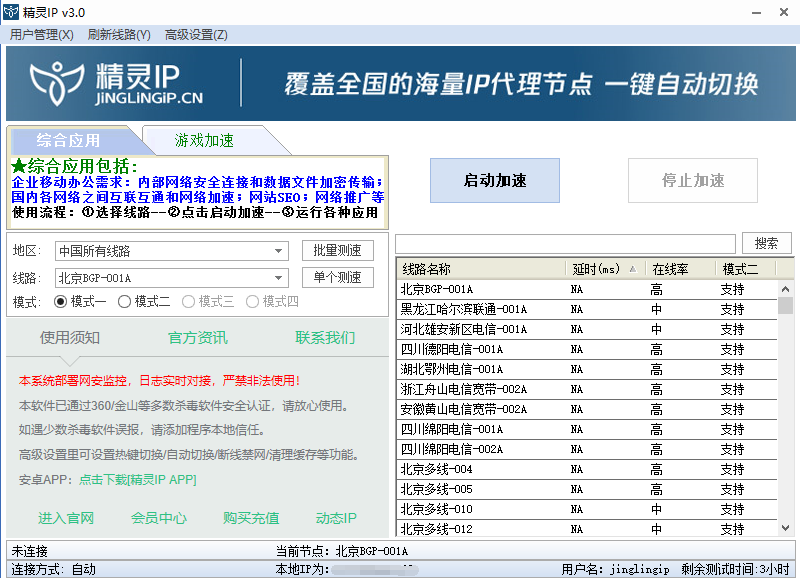Open the 会员中心 link

[160, 519]
